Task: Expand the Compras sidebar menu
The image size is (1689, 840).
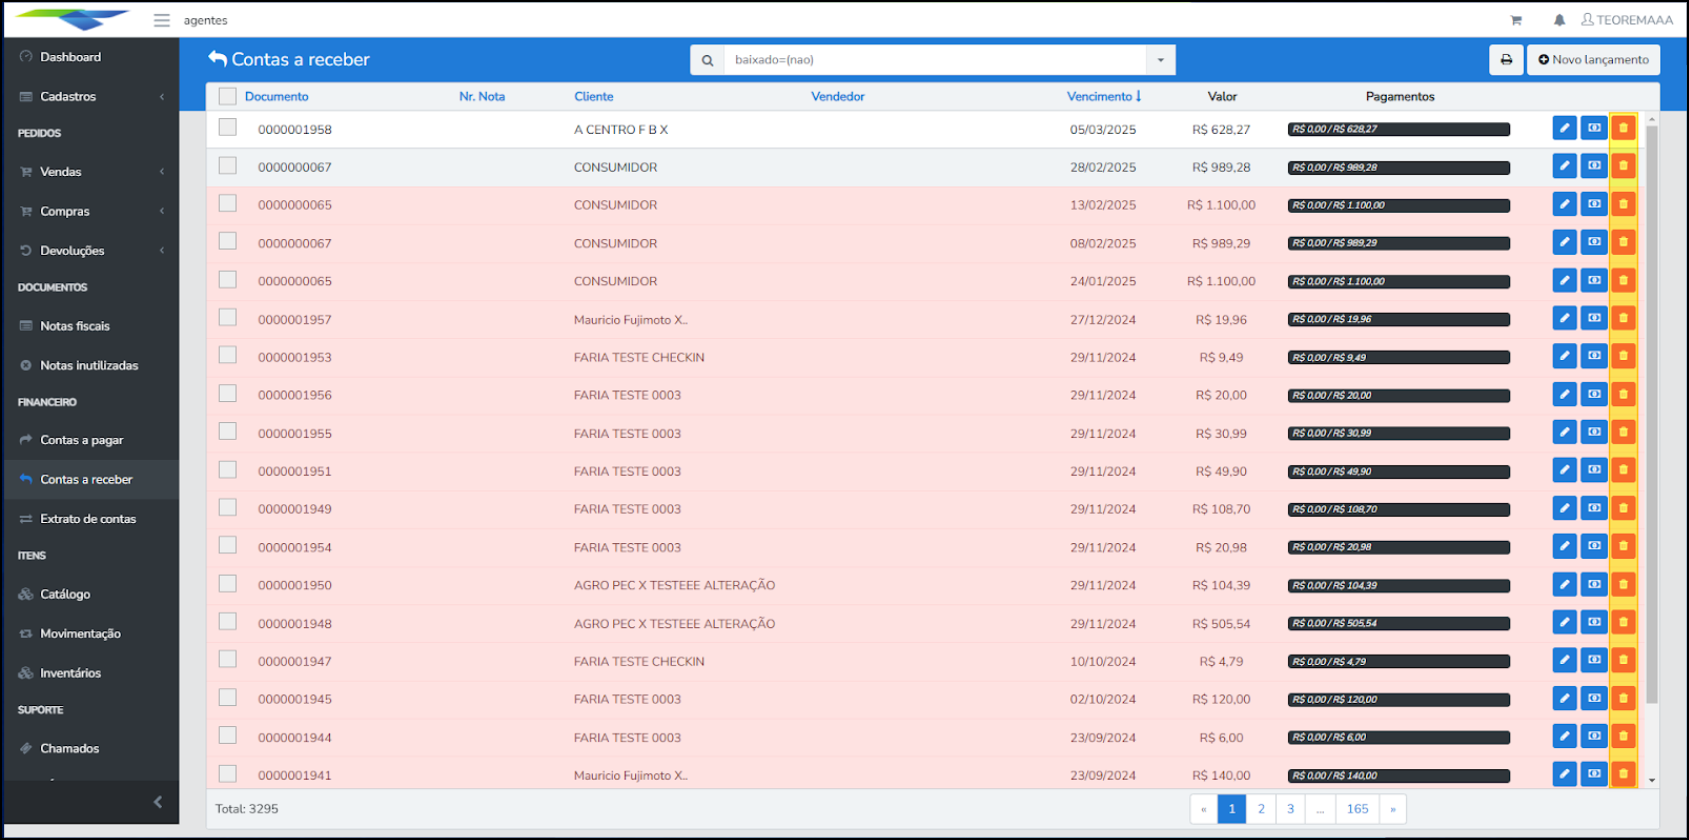Action: click(91, 211)
